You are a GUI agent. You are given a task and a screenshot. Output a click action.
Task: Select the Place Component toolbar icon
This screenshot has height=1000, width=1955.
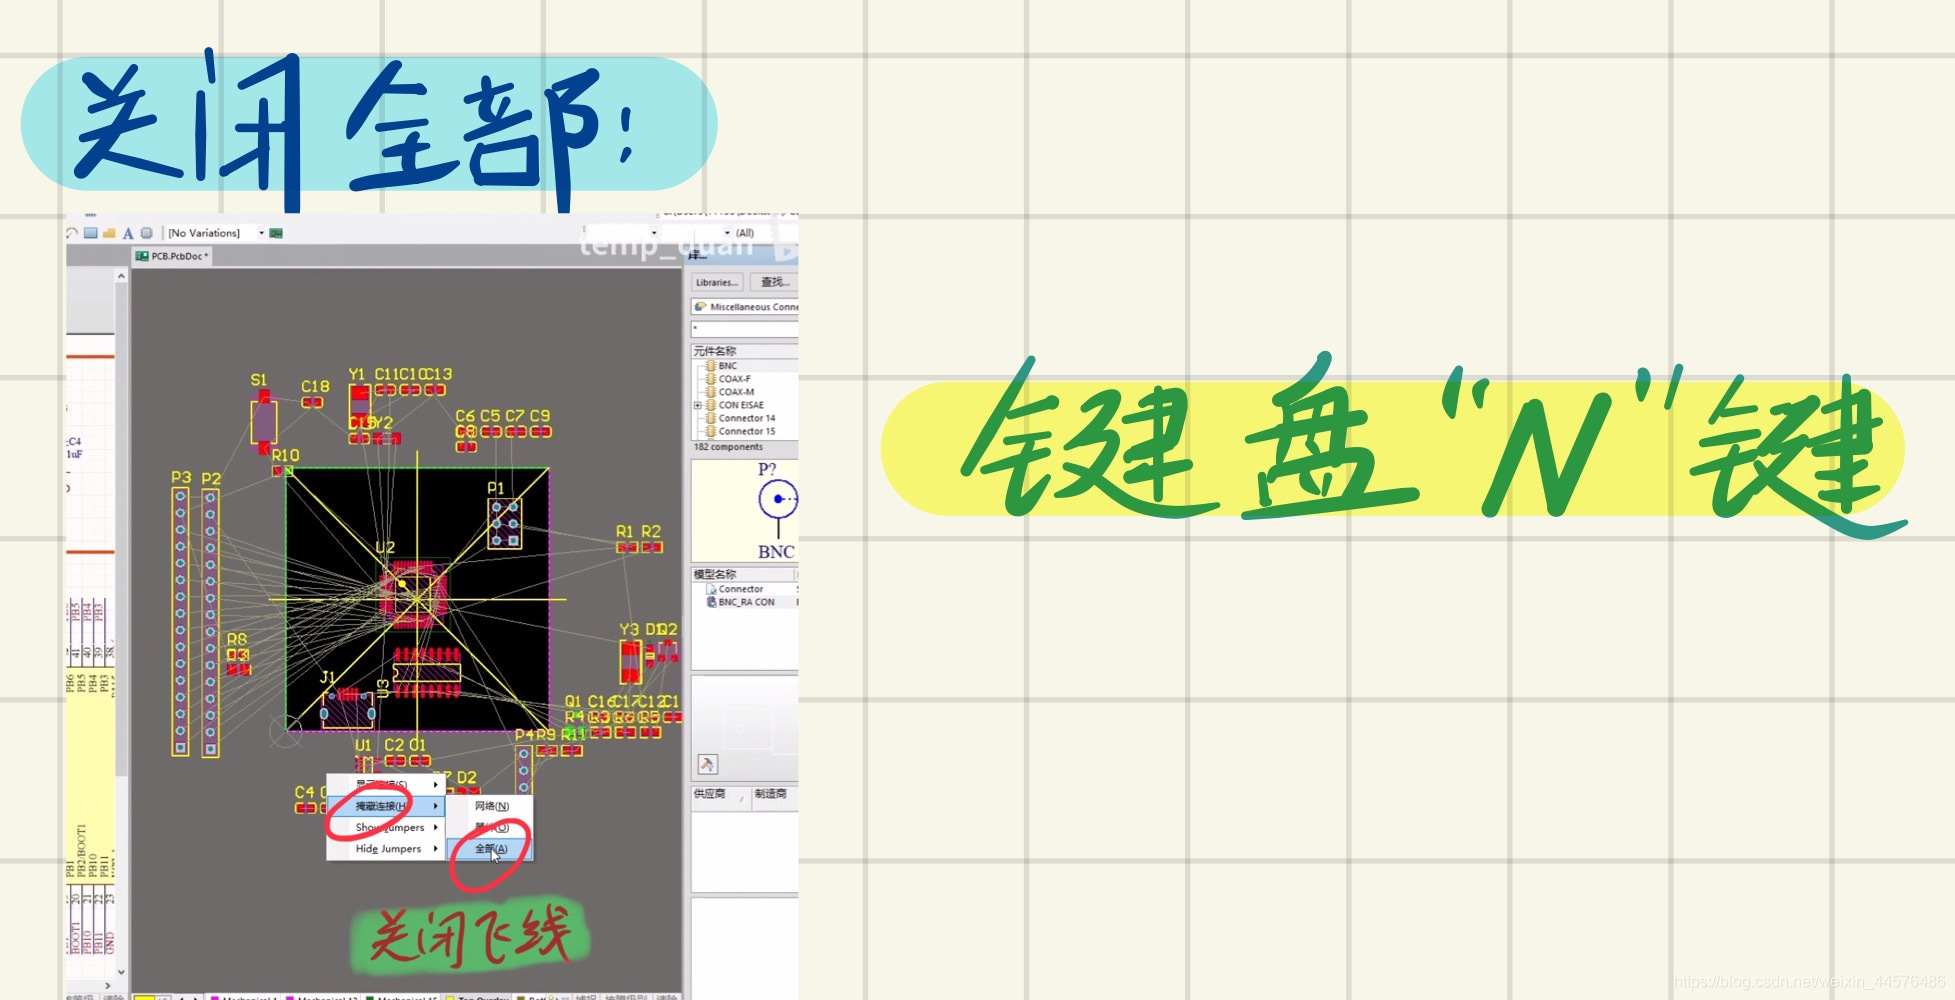pos(147,233)
